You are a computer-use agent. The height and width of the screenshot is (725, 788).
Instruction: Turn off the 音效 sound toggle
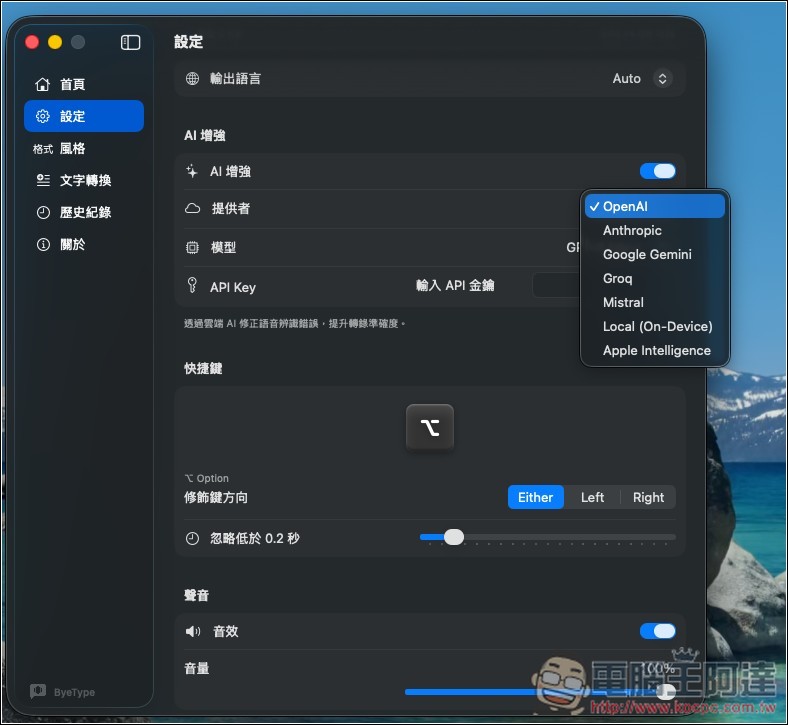tap(657, 631)
